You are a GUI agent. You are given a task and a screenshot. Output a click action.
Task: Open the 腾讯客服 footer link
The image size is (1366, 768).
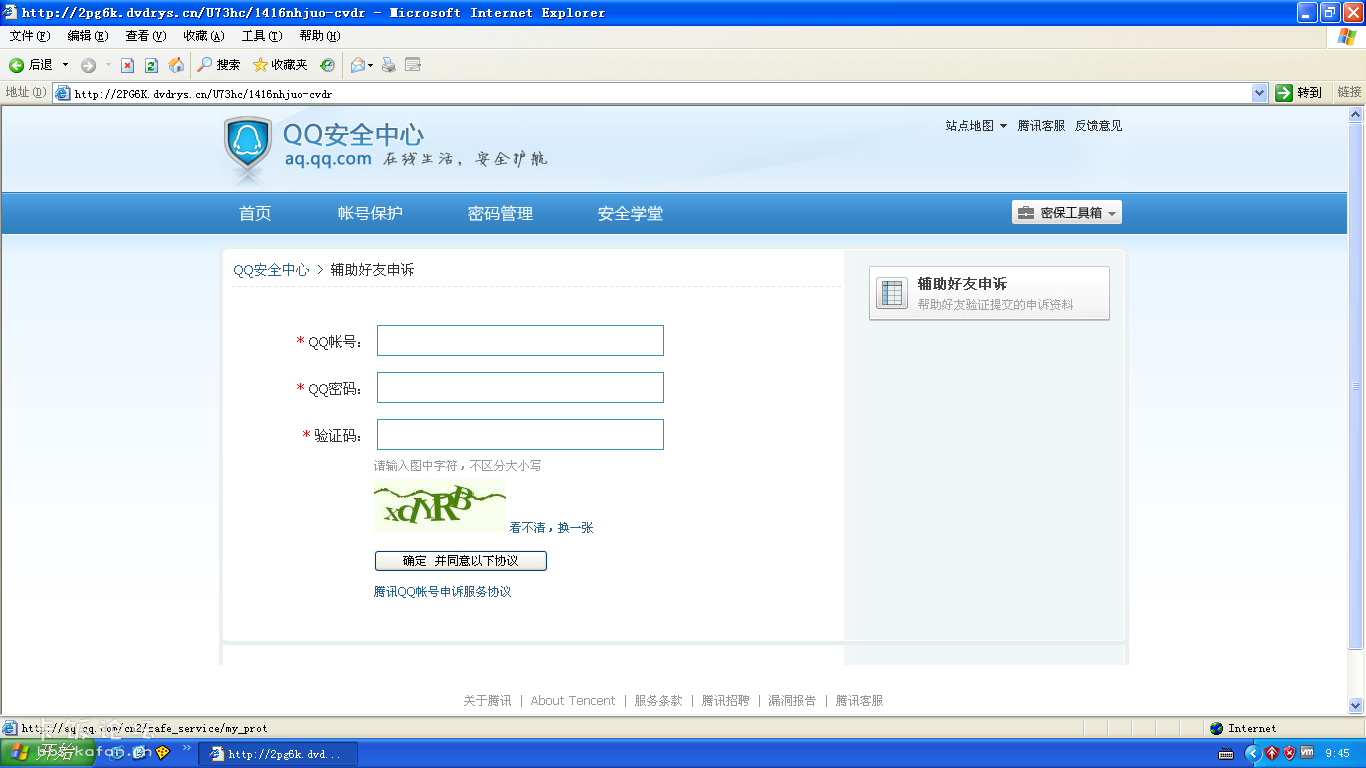[860, 701]
